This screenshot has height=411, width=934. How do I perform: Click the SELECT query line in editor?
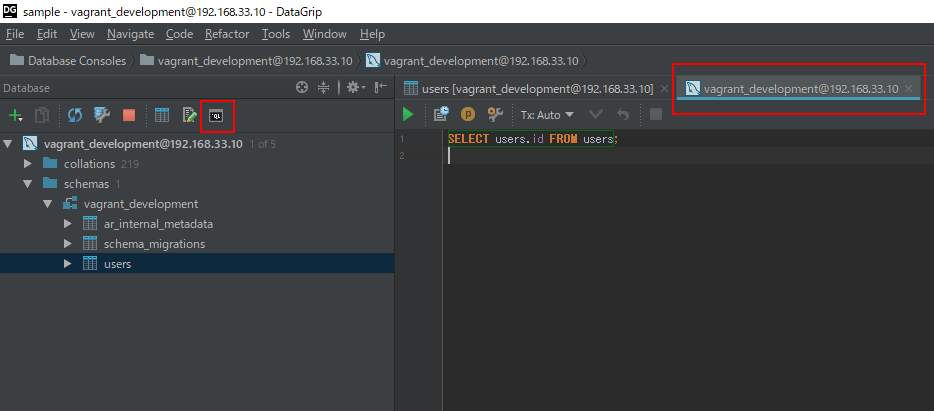pyautogui.click(x=533, y=139)
